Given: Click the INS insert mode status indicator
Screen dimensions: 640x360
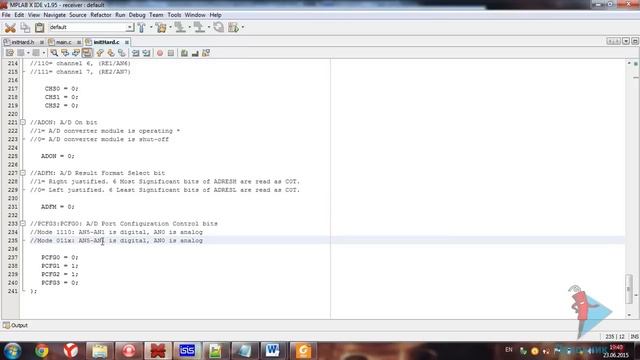Looking at the screenshot, I should tap(634, 337).
